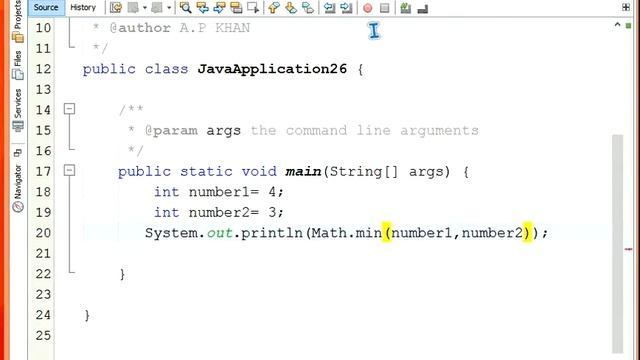This screenshot has height=360, width=640.
Task: Click the @author A.P KHAN comment
Action: pyautogui.click(x=180, y=28)
